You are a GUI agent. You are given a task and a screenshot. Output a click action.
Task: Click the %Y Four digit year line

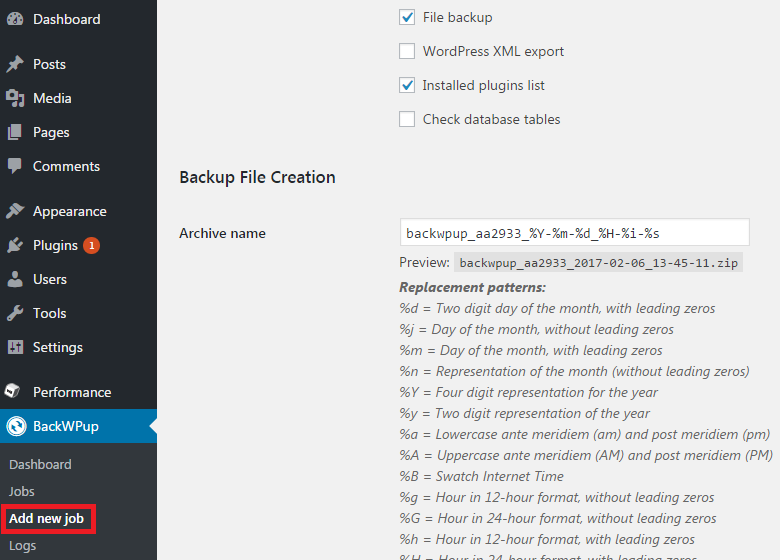click(528, 392)
